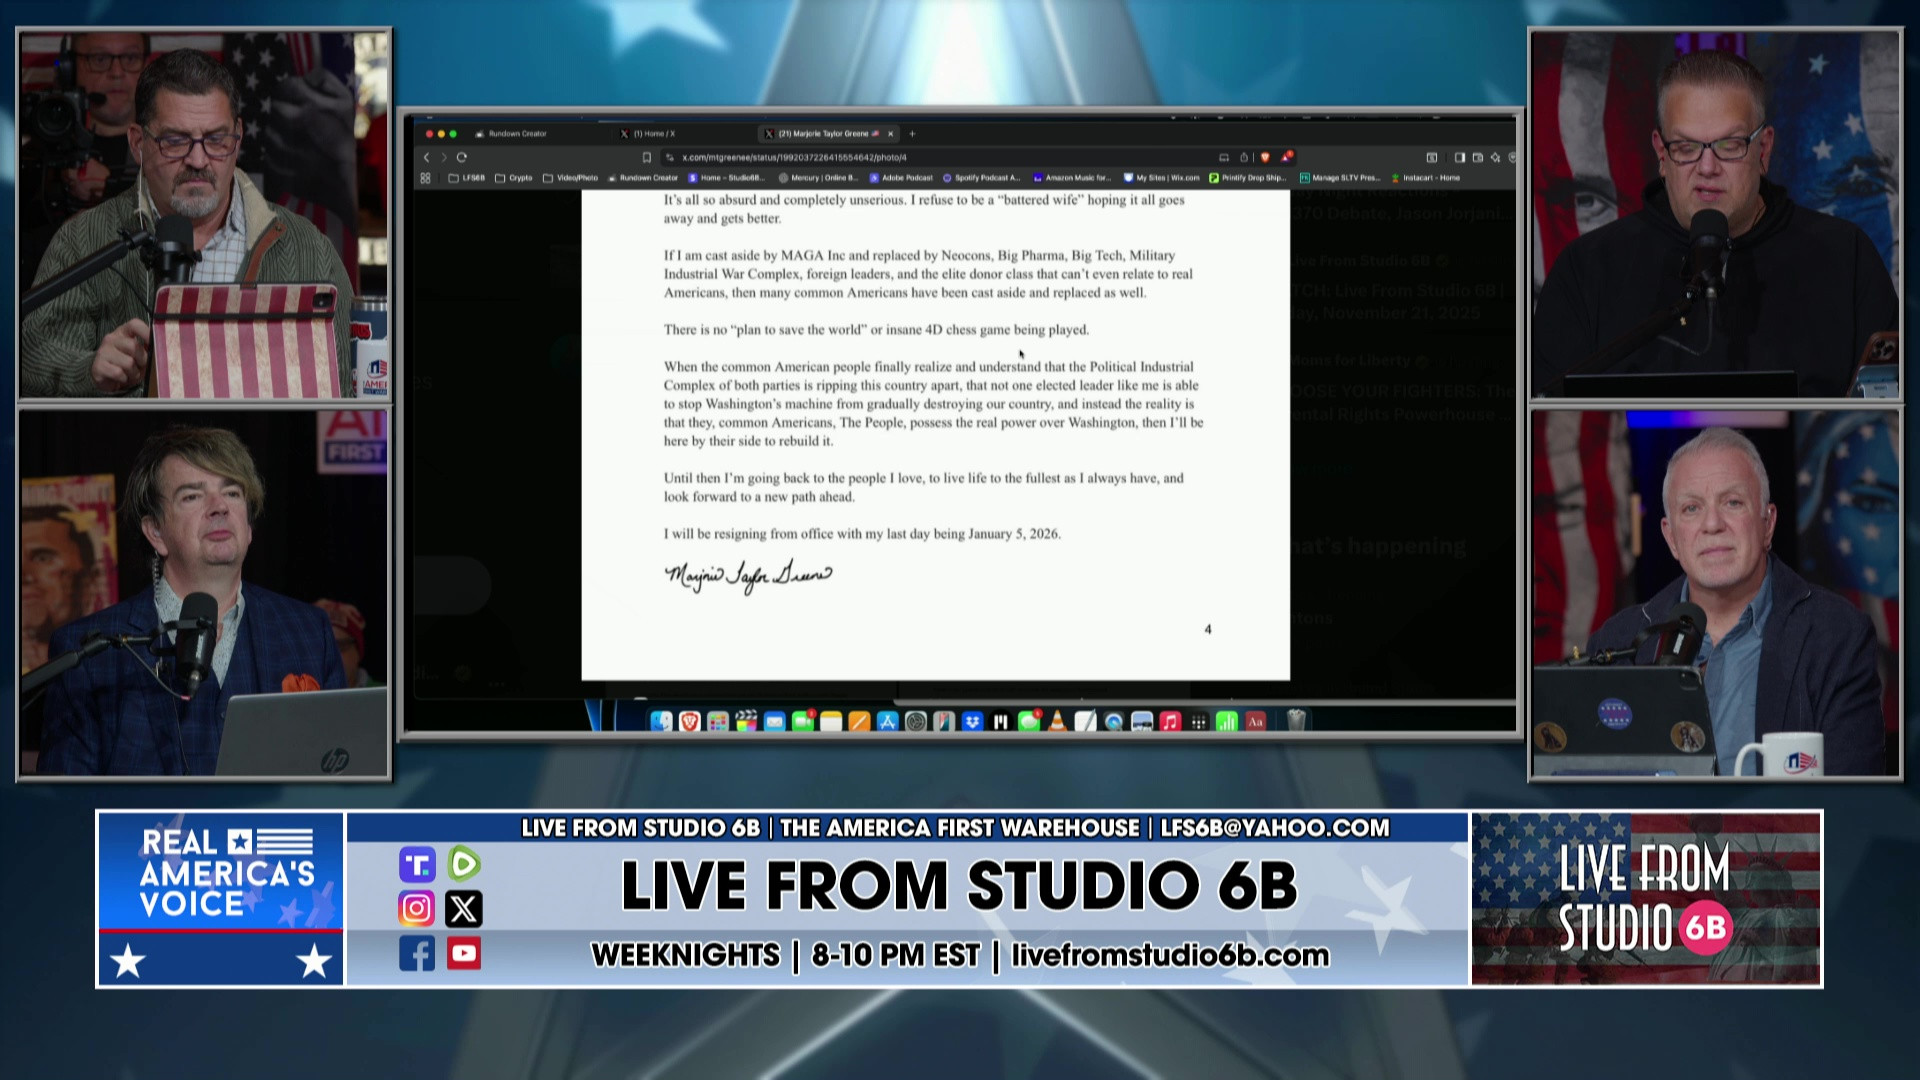Reload the current page
The image size is (1920, 1080).
[x=460, y=157]
